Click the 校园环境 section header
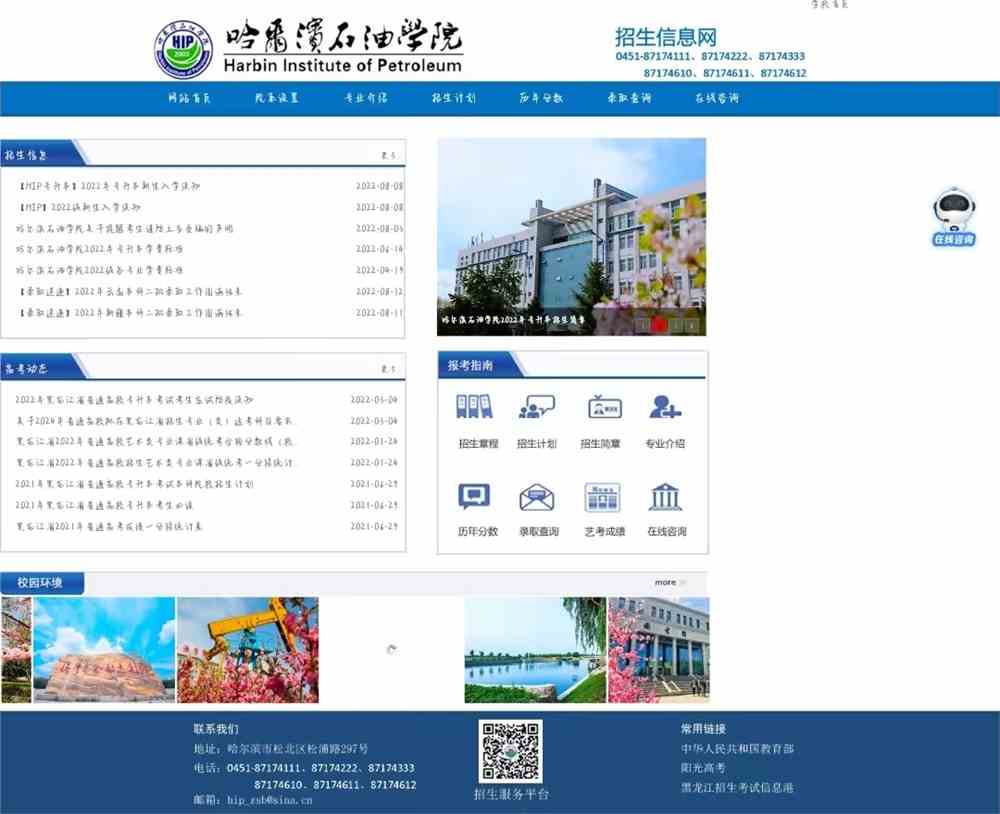 [x=40, y=583]
